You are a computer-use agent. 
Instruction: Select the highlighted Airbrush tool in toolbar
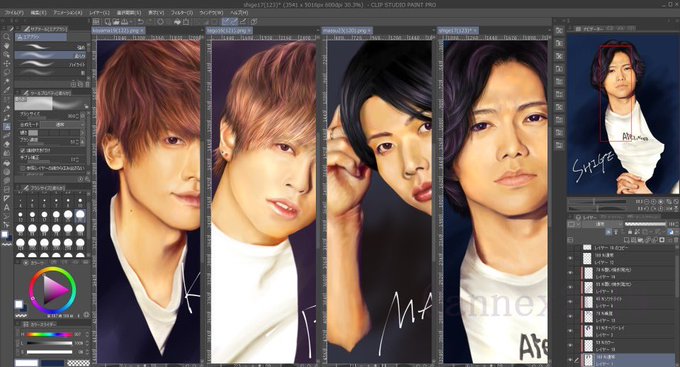[6, 127]
